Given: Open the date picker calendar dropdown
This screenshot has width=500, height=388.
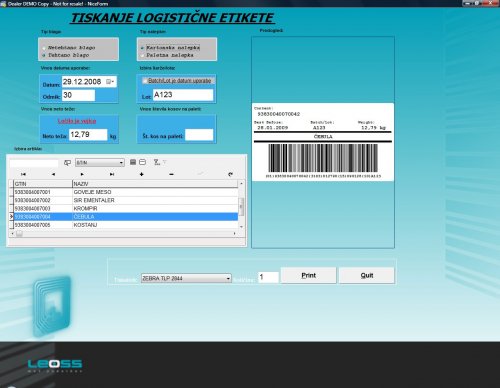Looking at the screenshot, I should click(110, 82).
